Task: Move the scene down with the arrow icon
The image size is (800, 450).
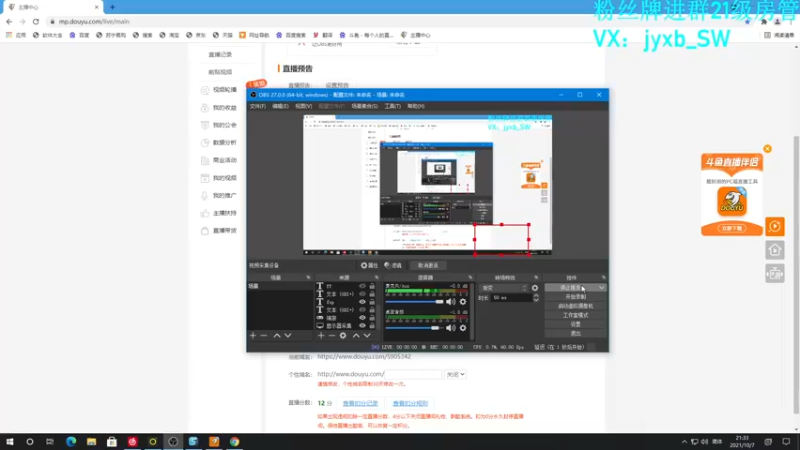Action: 288,336
